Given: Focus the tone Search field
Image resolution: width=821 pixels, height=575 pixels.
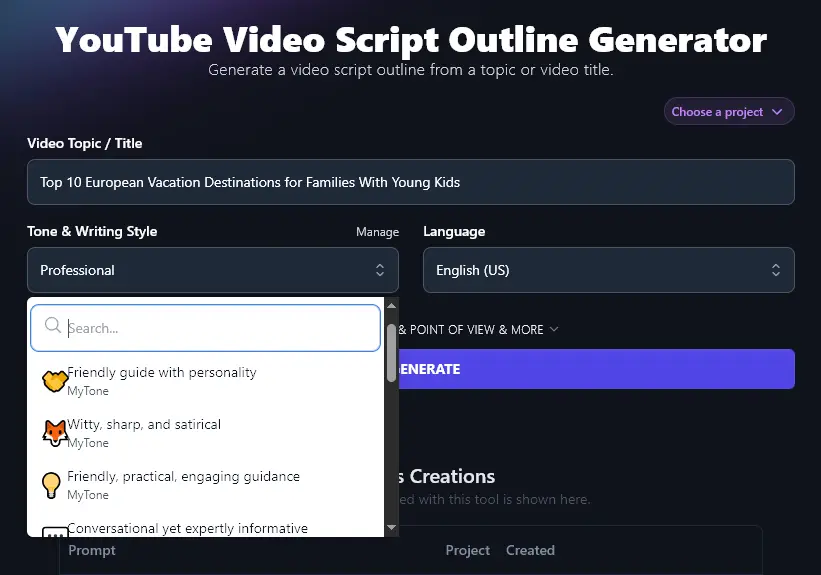Looking at the screenshot, I should pos(205,328).
